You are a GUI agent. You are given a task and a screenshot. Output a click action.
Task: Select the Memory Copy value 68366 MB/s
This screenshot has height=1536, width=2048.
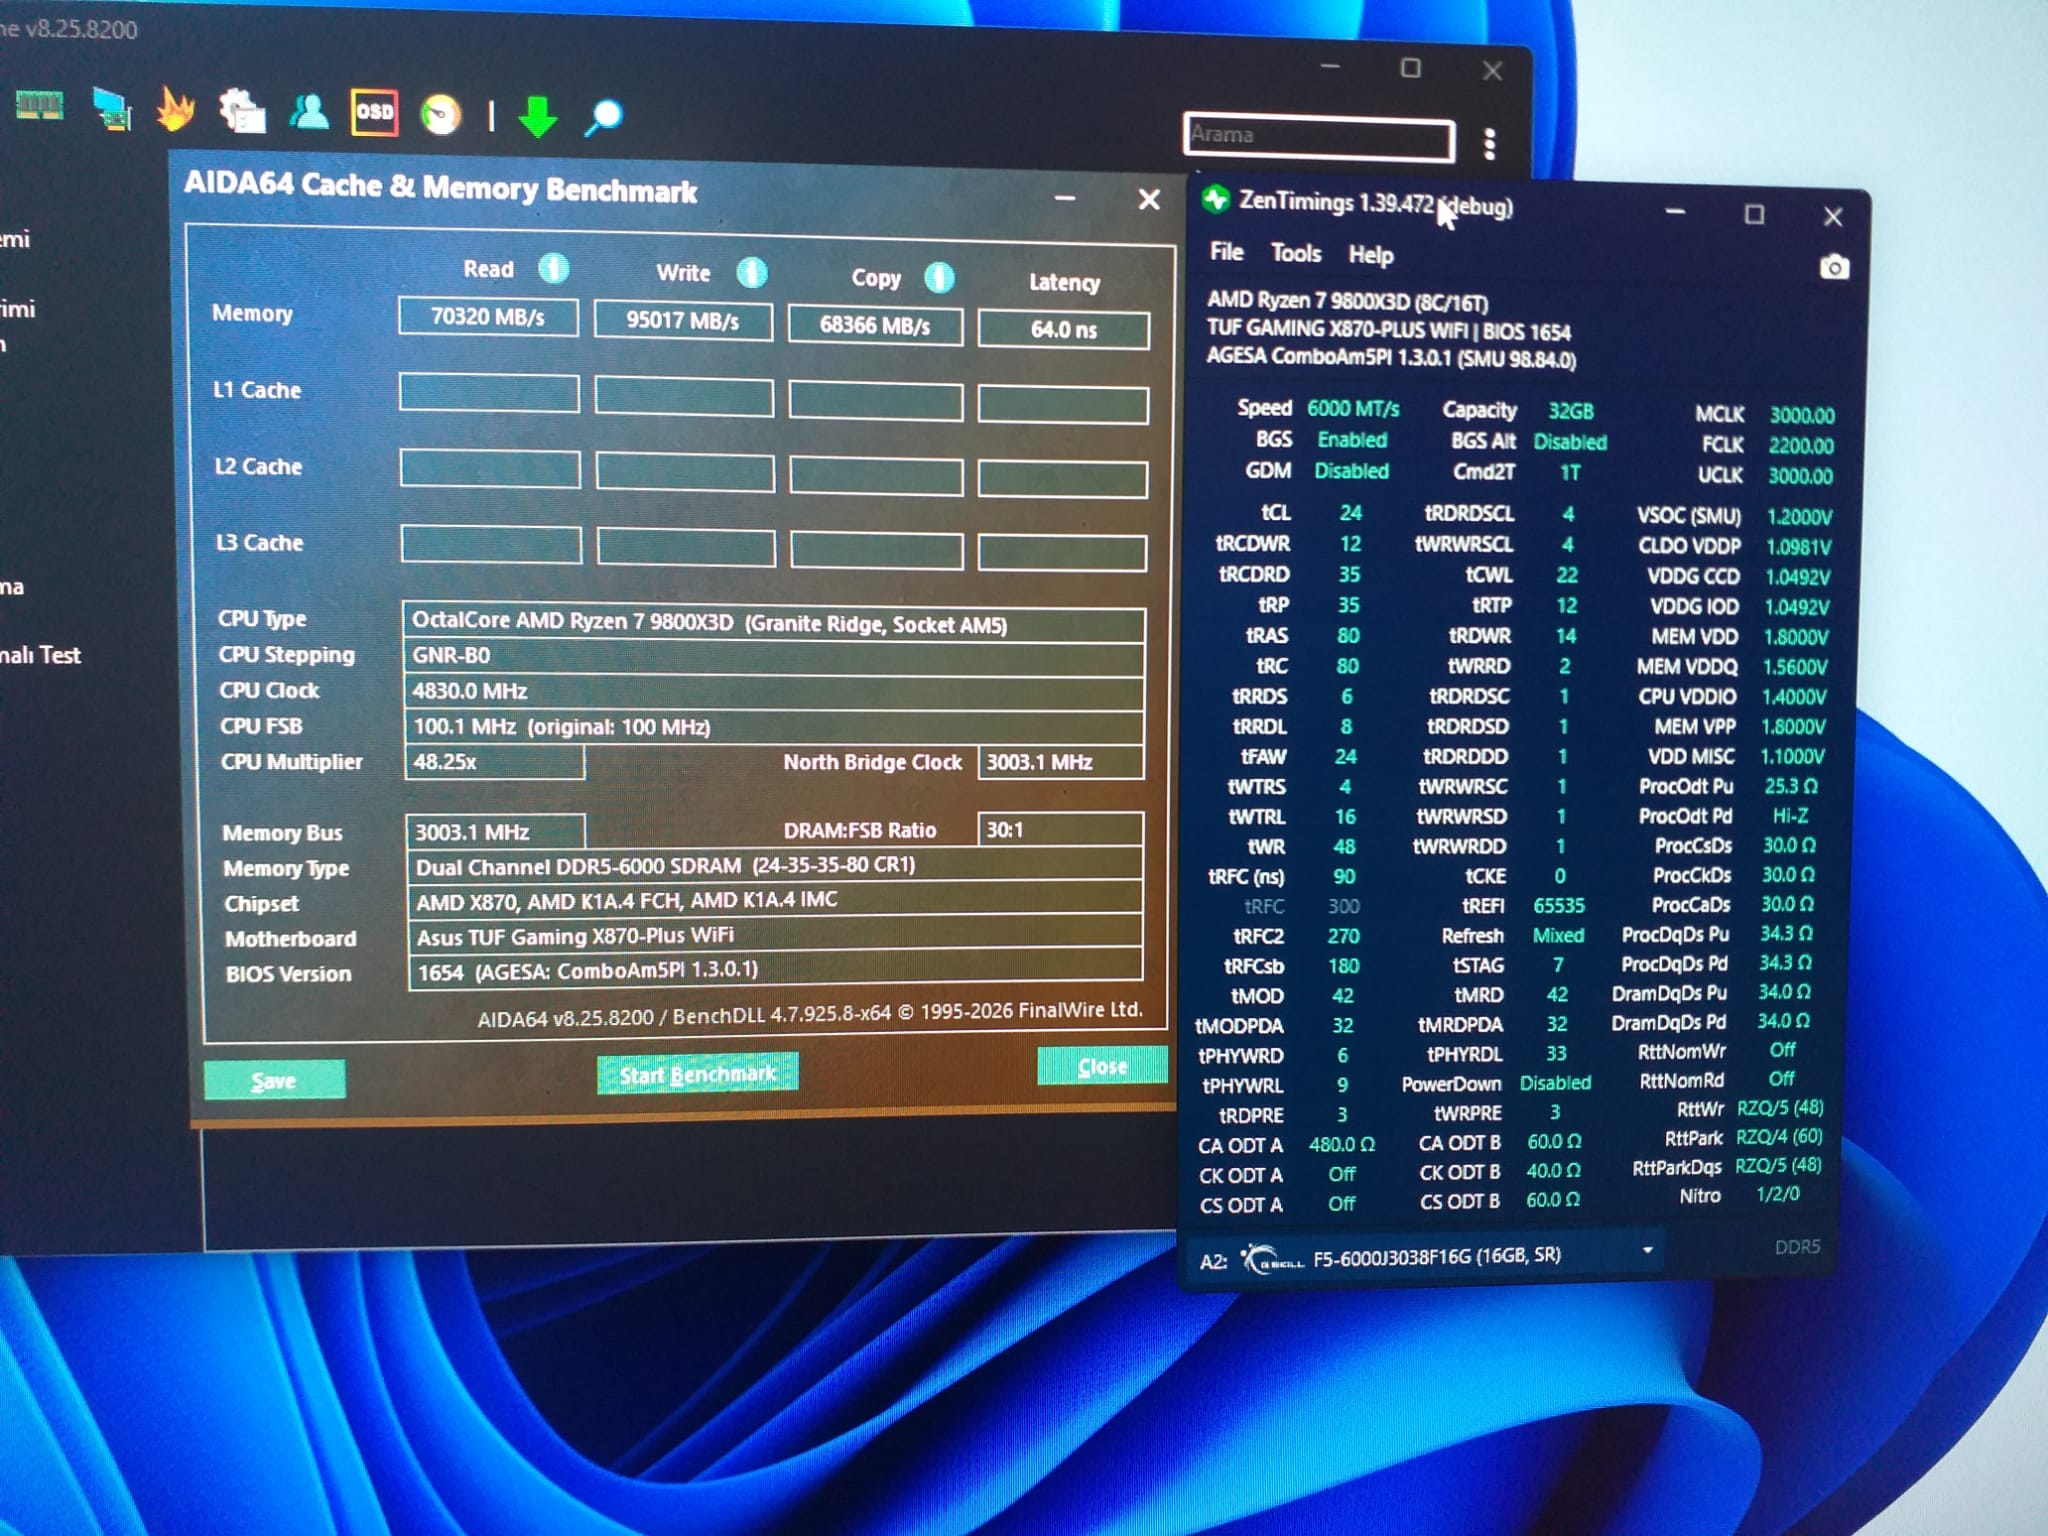875,325
